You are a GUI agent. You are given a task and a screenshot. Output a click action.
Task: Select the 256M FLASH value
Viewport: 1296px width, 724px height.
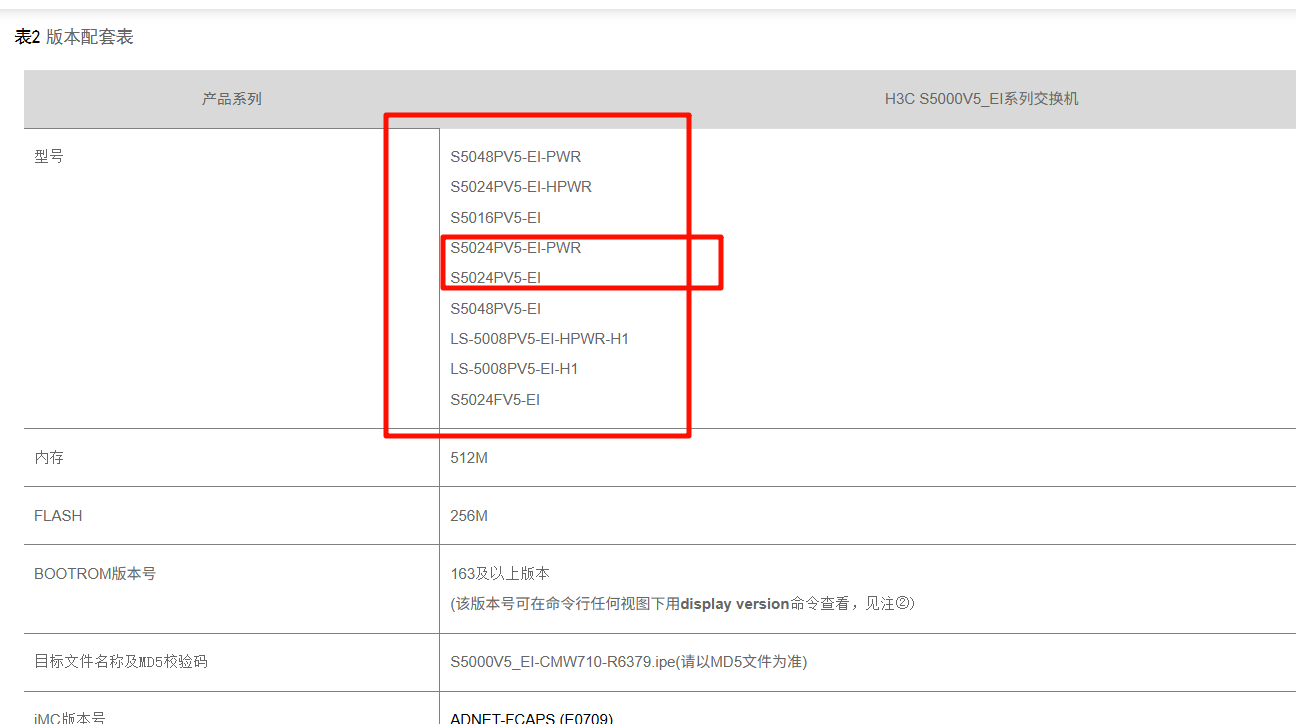point(469,516)
